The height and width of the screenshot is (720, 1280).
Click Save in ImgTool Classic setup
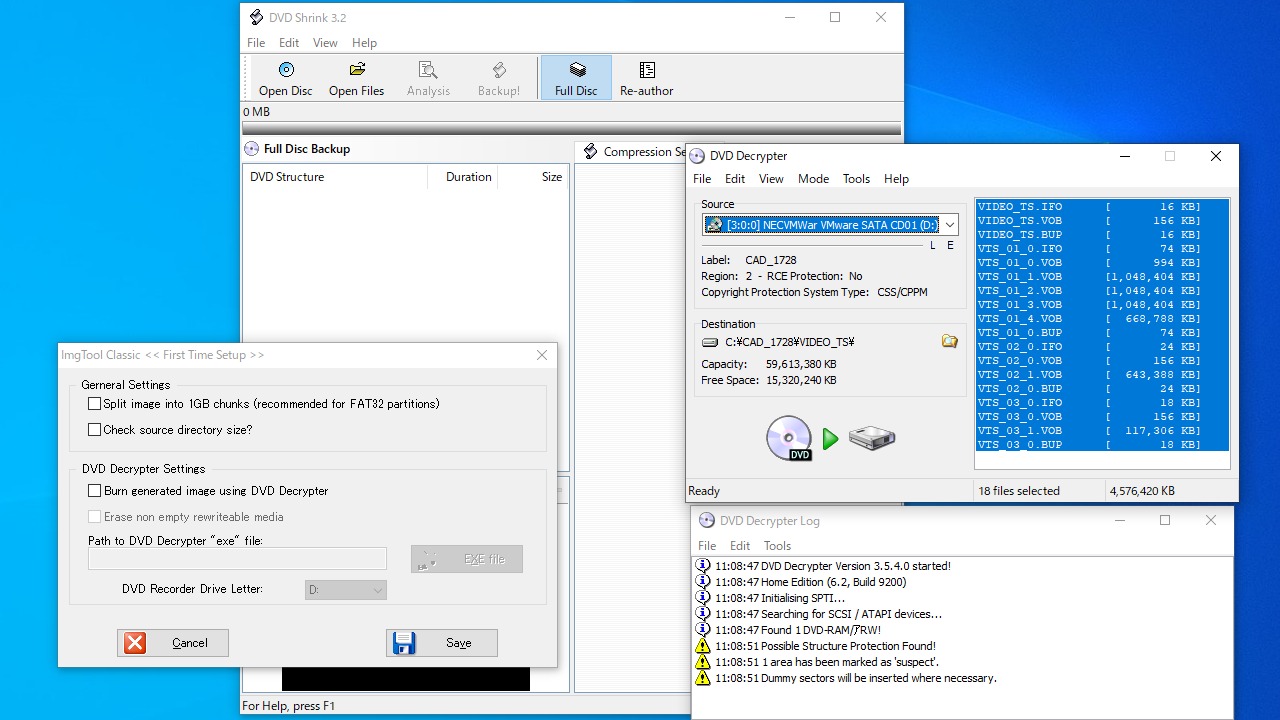point(442,643)
